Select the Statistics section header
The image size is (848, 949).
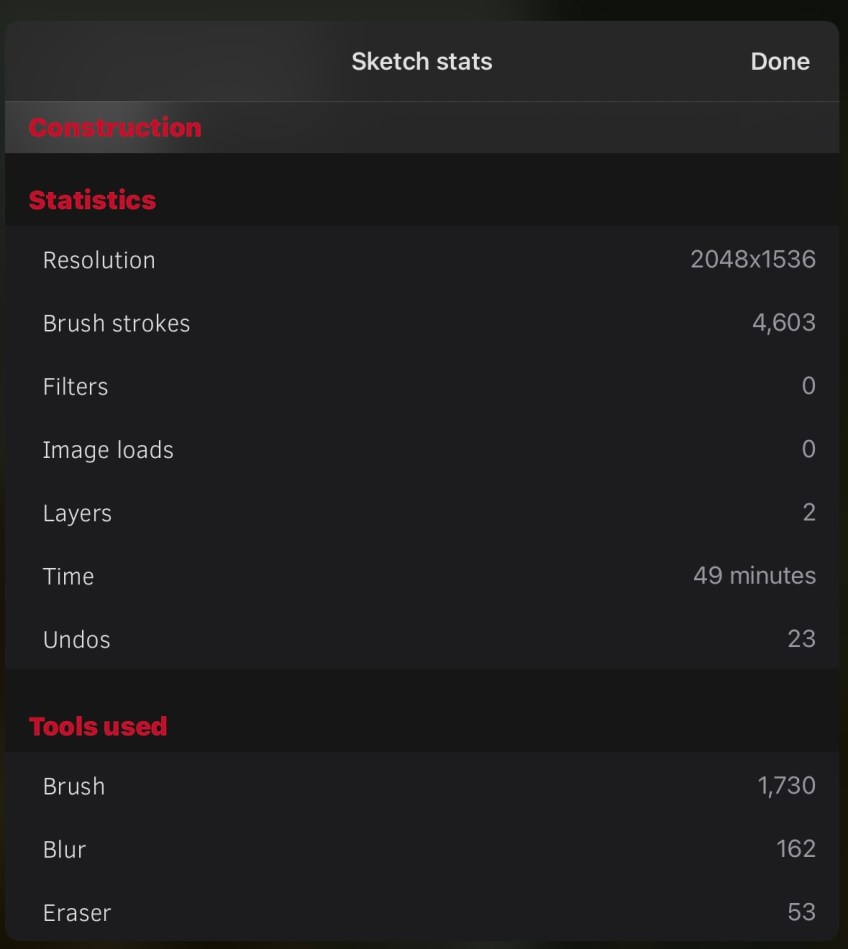point(92,200)
